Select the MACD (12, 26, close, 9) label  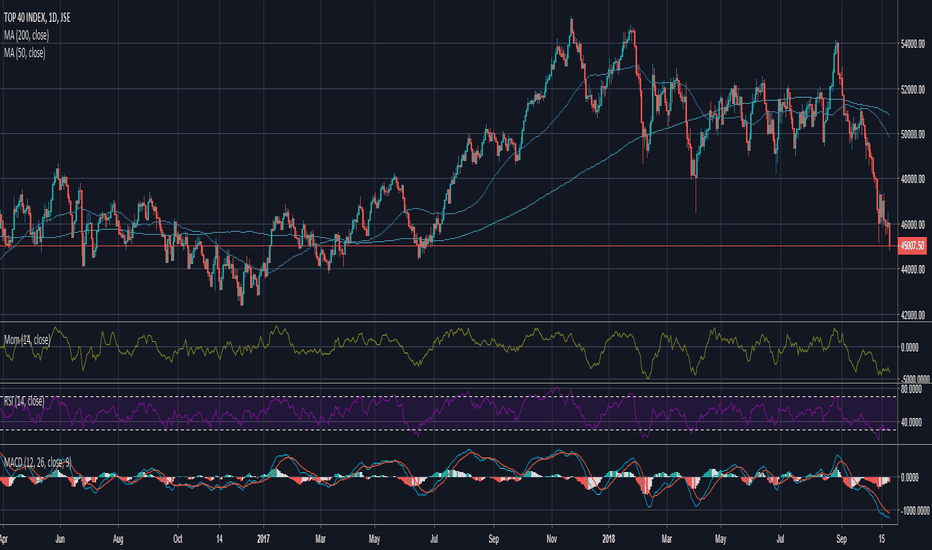(x=38, y=462)
